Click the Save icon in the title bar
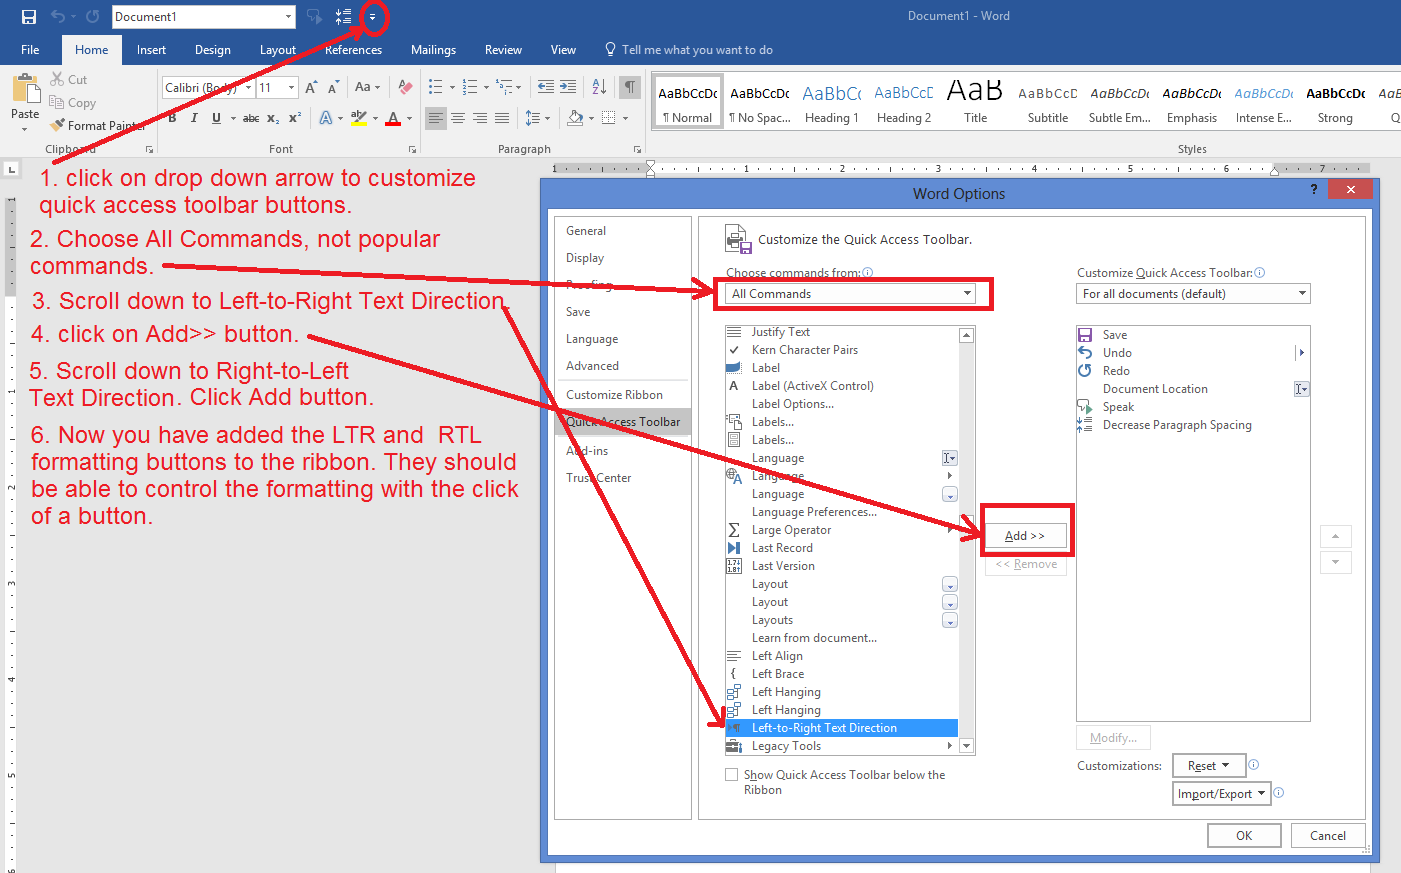This screenshot has width=1401, height=873. click(x=28, y=16)
